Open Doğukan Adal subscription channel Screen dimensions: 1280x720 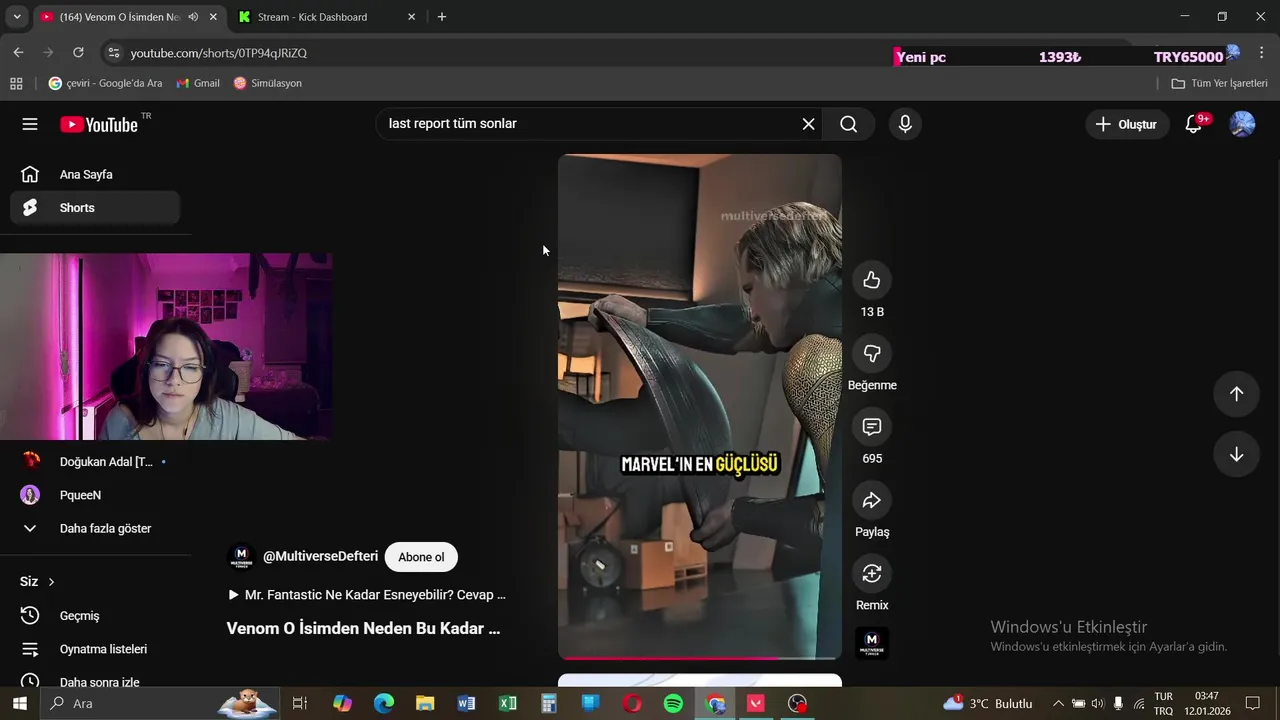[95, 462]
